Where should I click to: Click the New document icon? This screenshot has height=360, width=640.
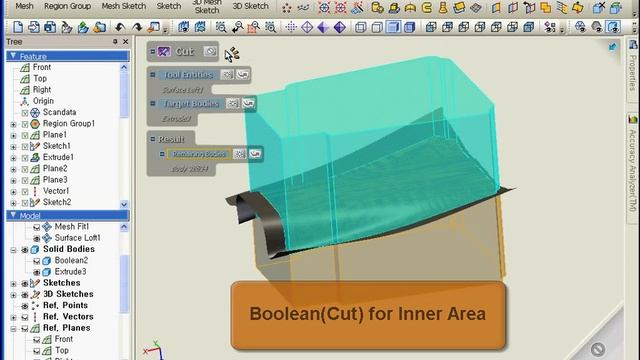18,27
